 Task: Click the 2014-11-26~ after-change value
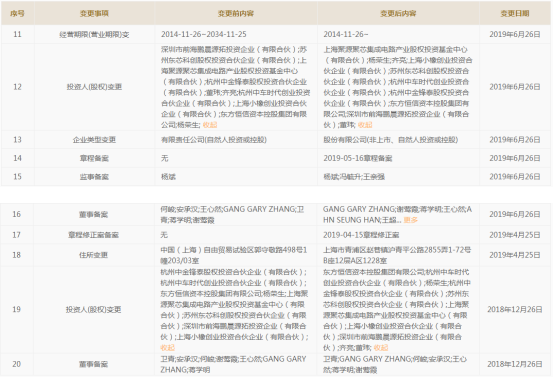click(346, 34)
